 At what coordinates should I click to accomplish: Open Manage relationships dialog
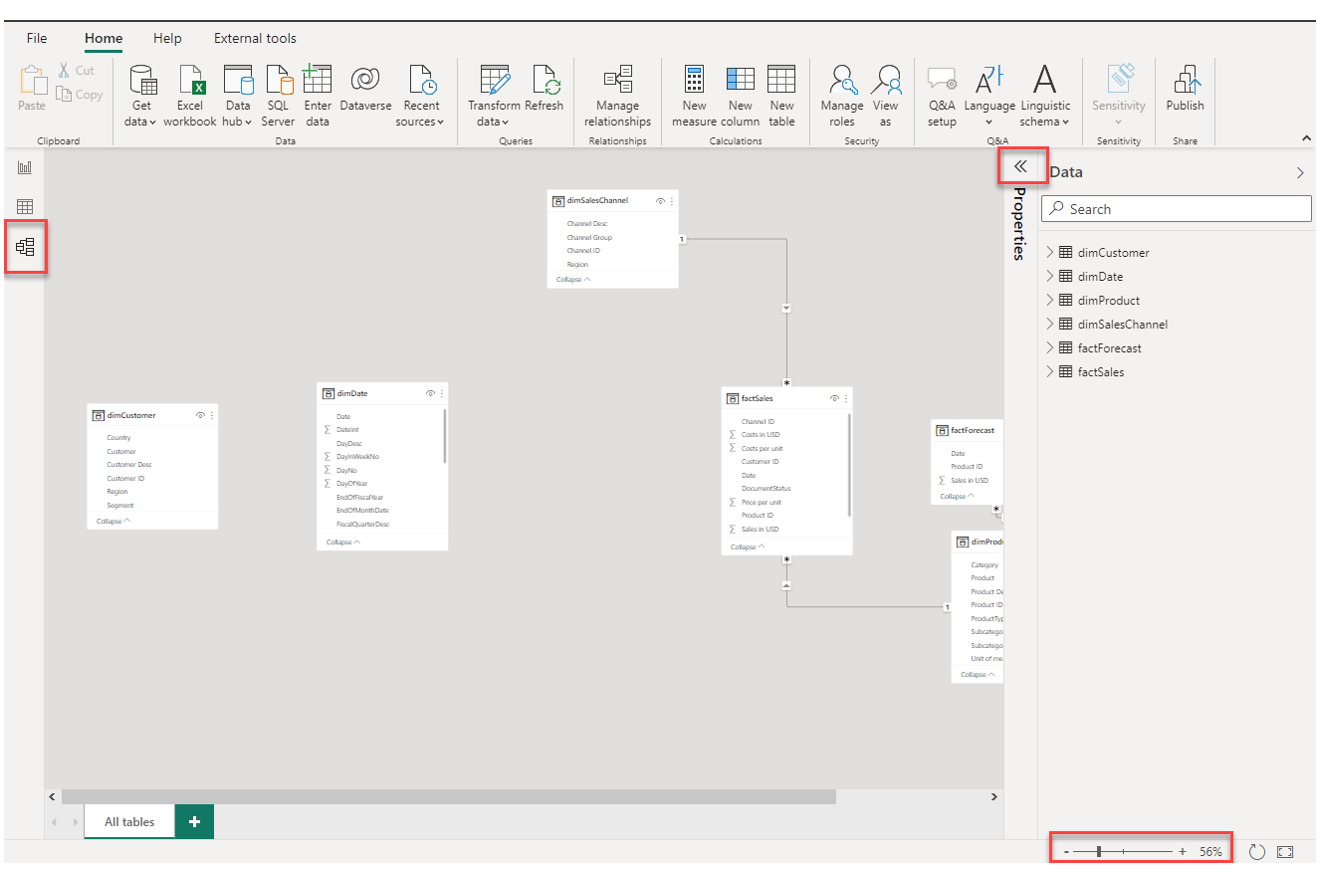click(618, 97)
